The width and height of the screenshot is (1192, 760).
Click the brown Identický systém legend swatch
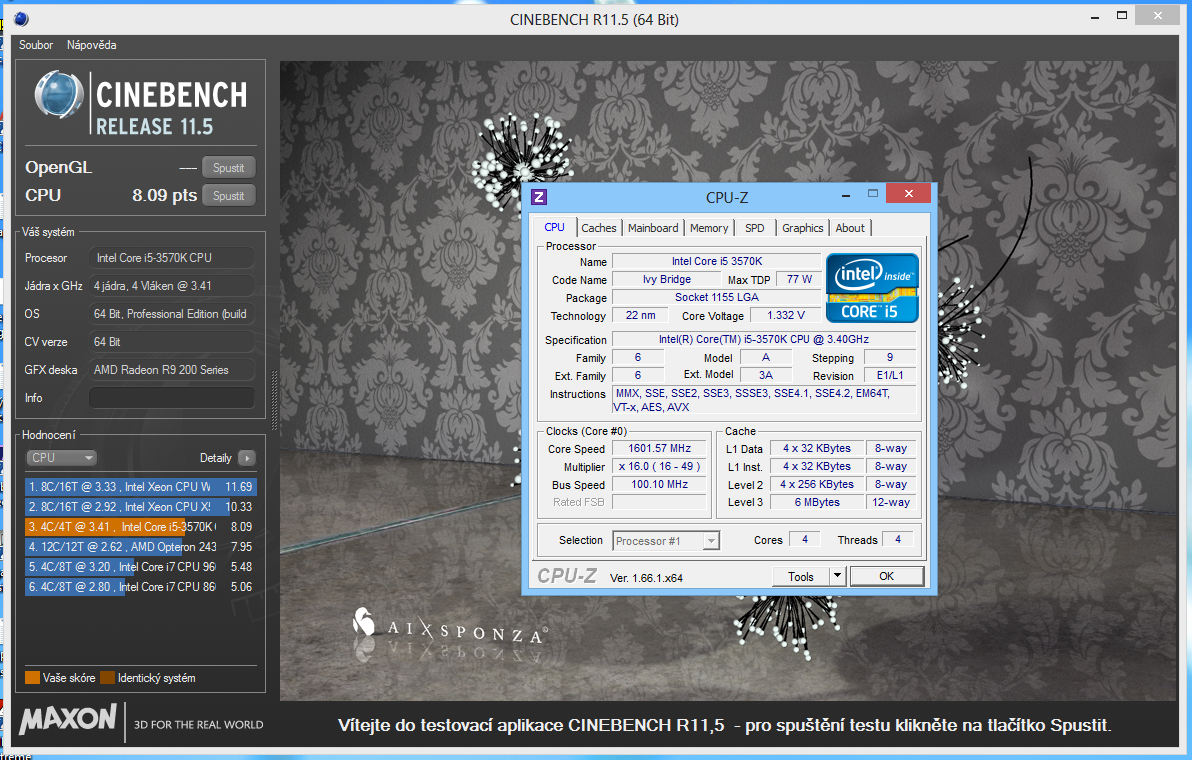click(107, 678)
